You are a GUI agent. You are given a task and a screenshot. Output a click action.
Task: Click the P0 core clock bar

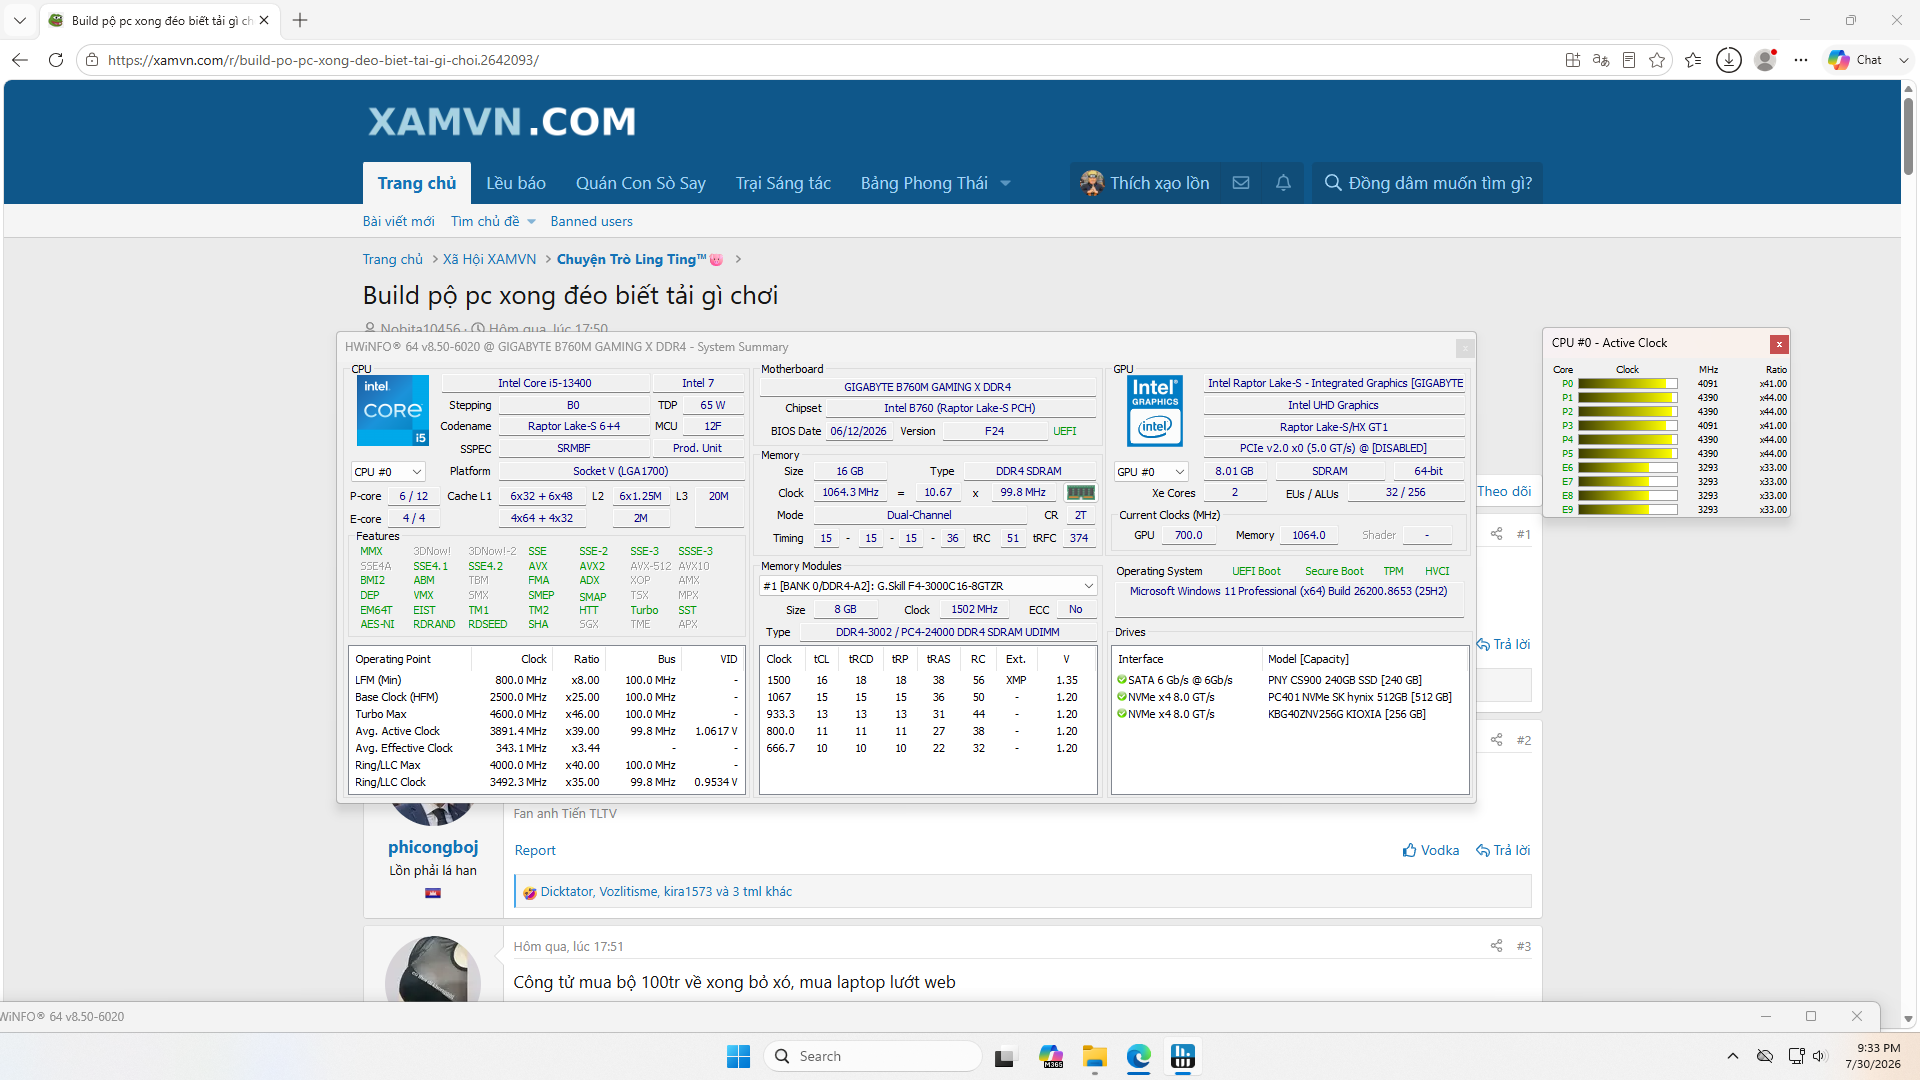1627,384
